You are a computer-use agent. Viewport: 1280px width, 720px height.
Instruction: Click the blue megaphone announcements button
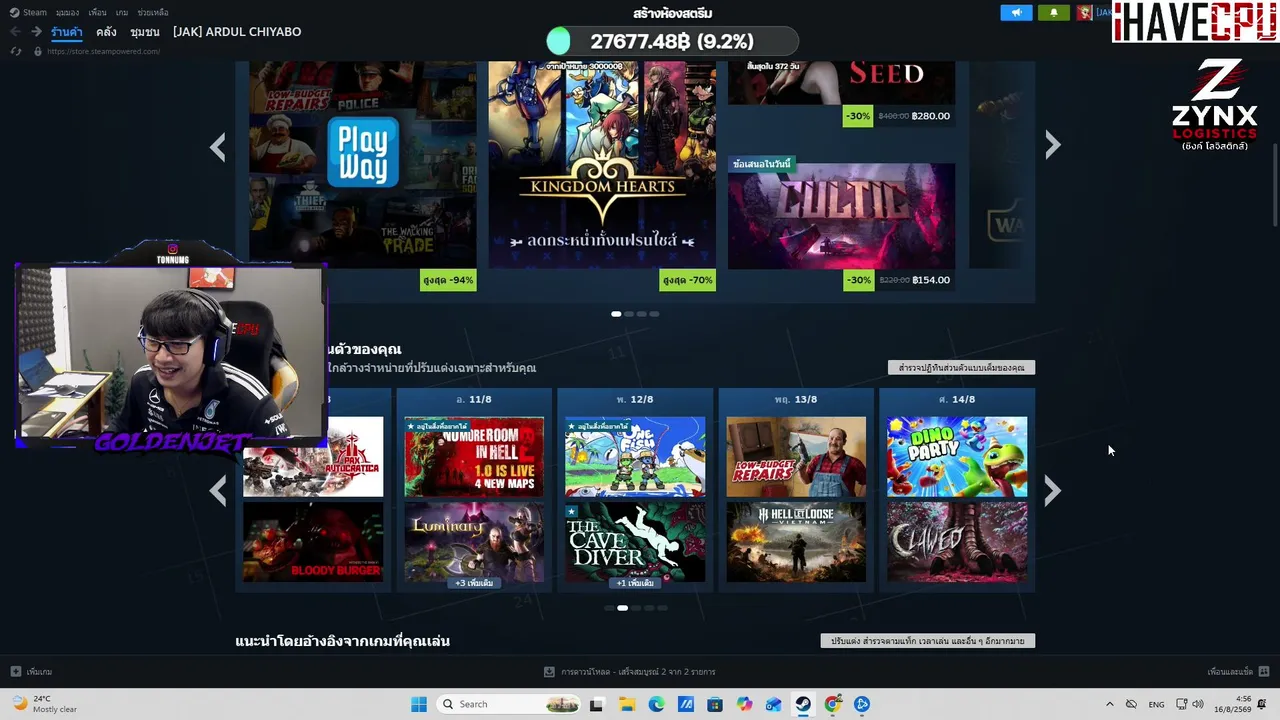(1016, 13)
